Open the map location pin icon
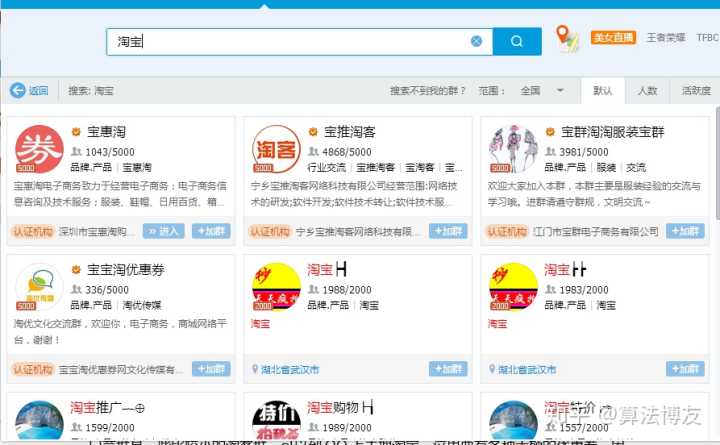This screenshot has height=445, width=720. pos(567,39)
